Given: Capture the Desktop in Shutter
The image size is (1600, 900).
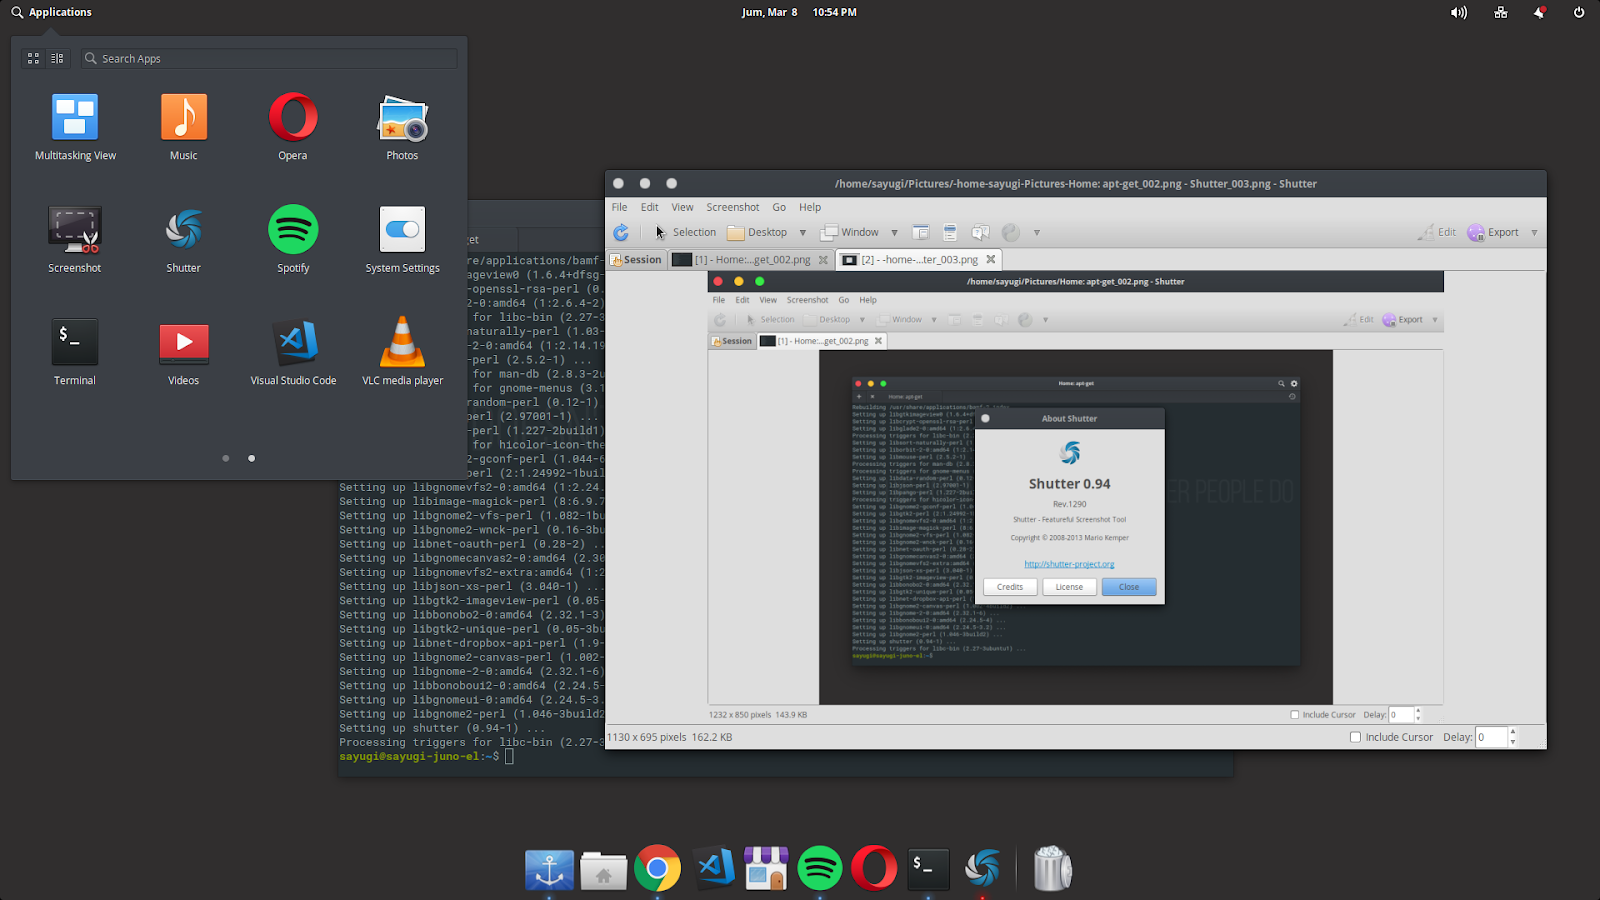Looking at the screenshot, I should pyautogui.click(x=757, y=232).
